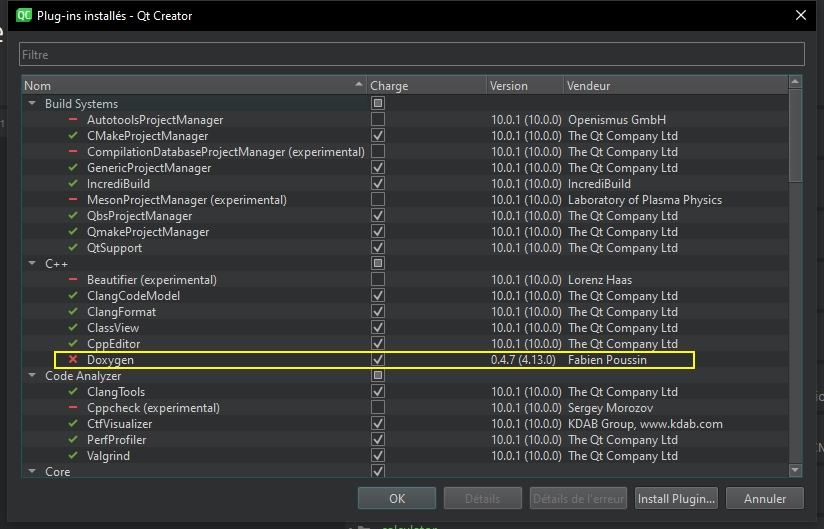Image resolution: width=824 pixels, height=529 pixels.
Task: Click the scrollbar down arrow
Action: pos(795,470)
